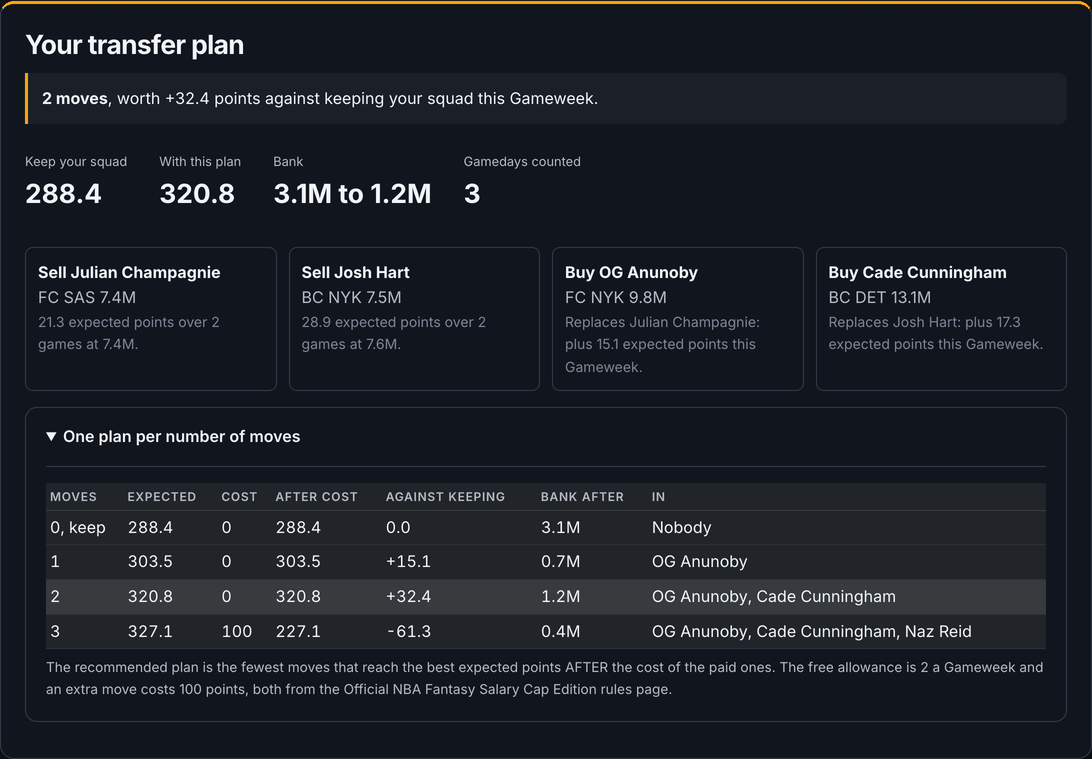Click the 2 moves summary banner
The height and width of the screenshot is (759, 1092).
pyautogui.click(x=546, y=98)
